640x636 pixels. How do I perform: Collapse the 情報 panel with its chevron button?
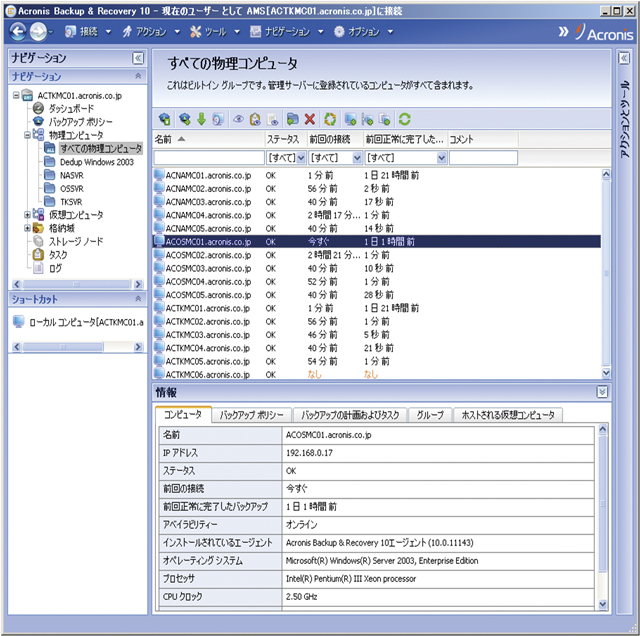click(x=602, y=392)
